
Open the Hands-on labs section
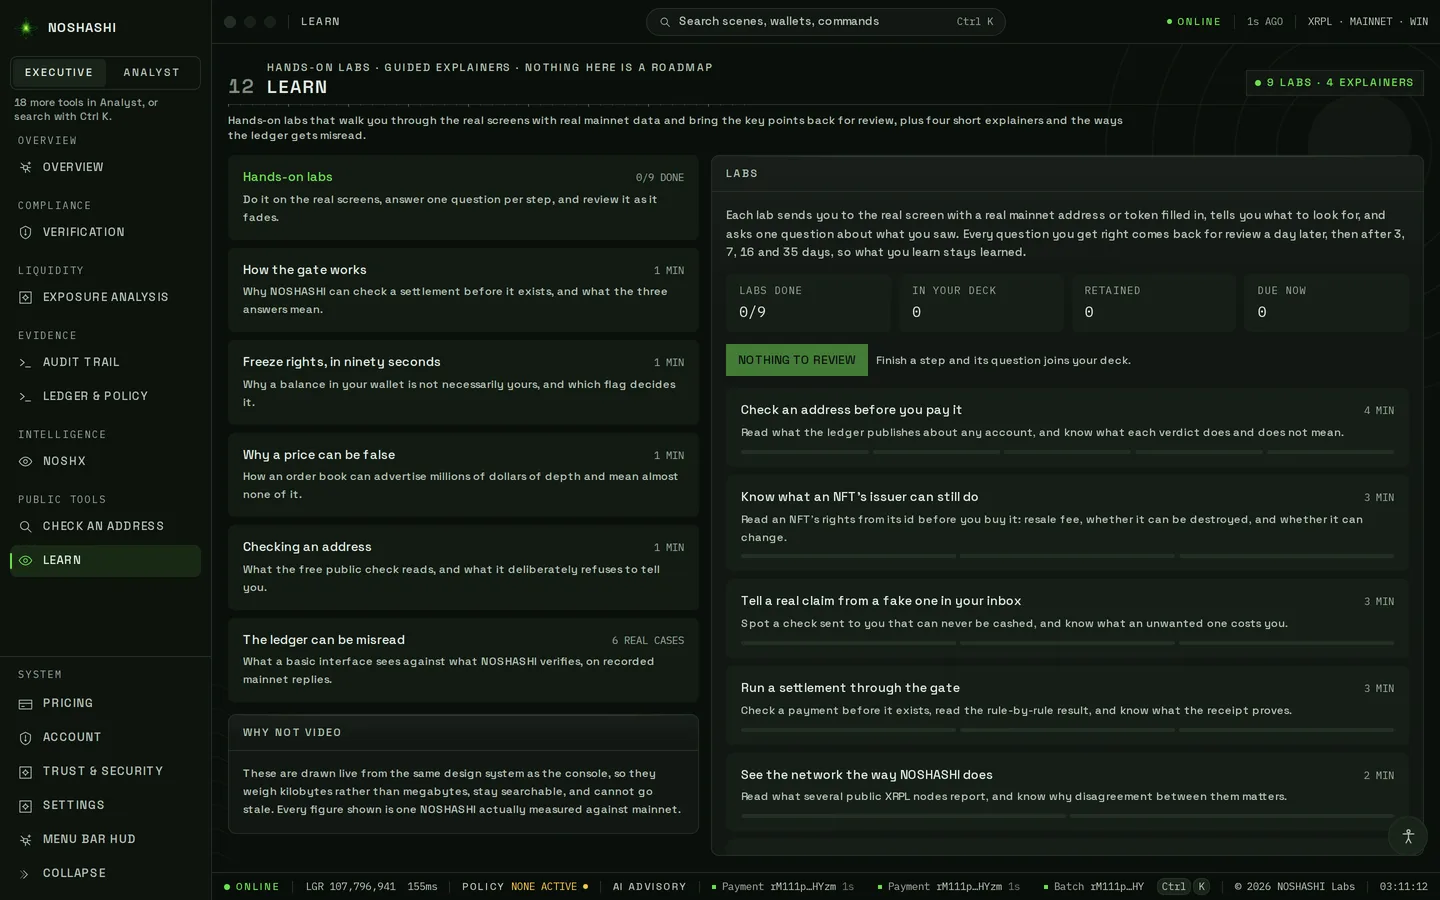[463, 197]
